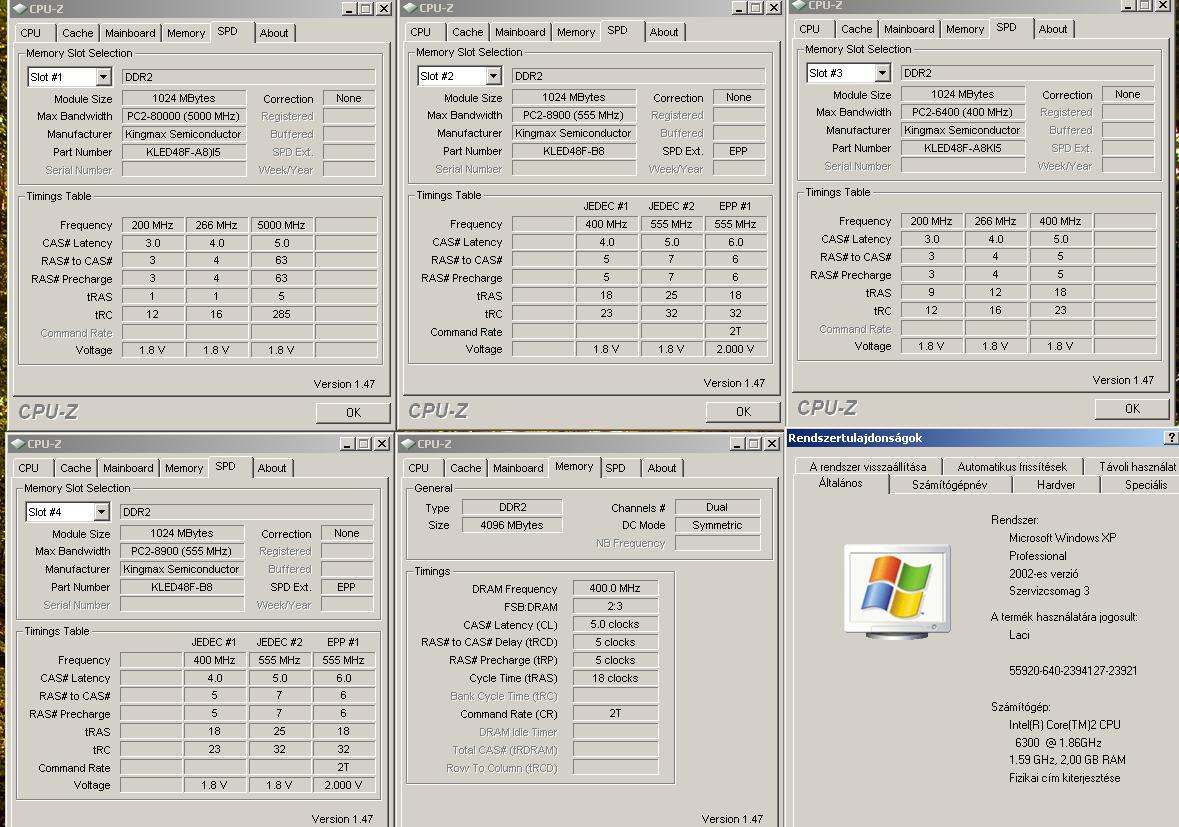This screenshot has height=827, width=1179.
Task: Select Mainboard tab in Slot #1 window
Action: click(130, 33)
